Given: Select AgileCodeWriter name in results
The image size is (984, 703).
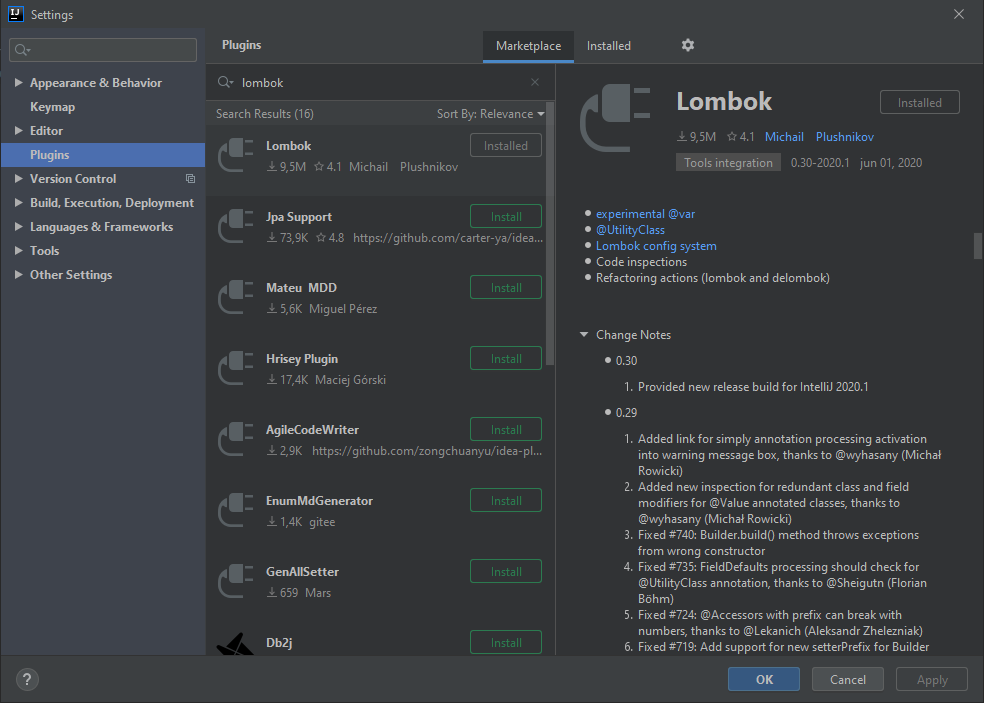Looking at the screenshot, I should tap(313, 429).
